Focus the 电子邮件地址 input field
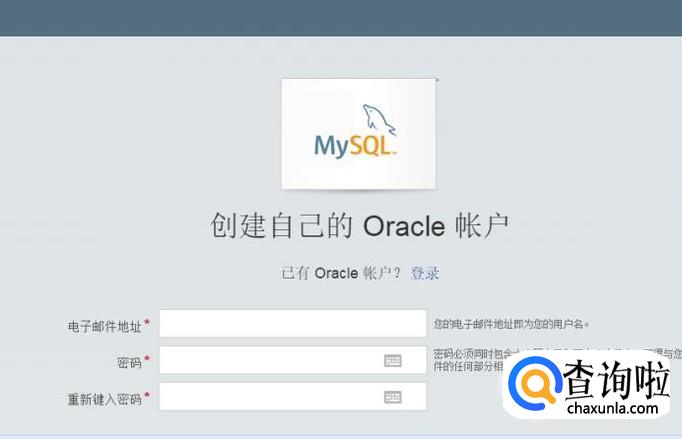 point(293,323)
